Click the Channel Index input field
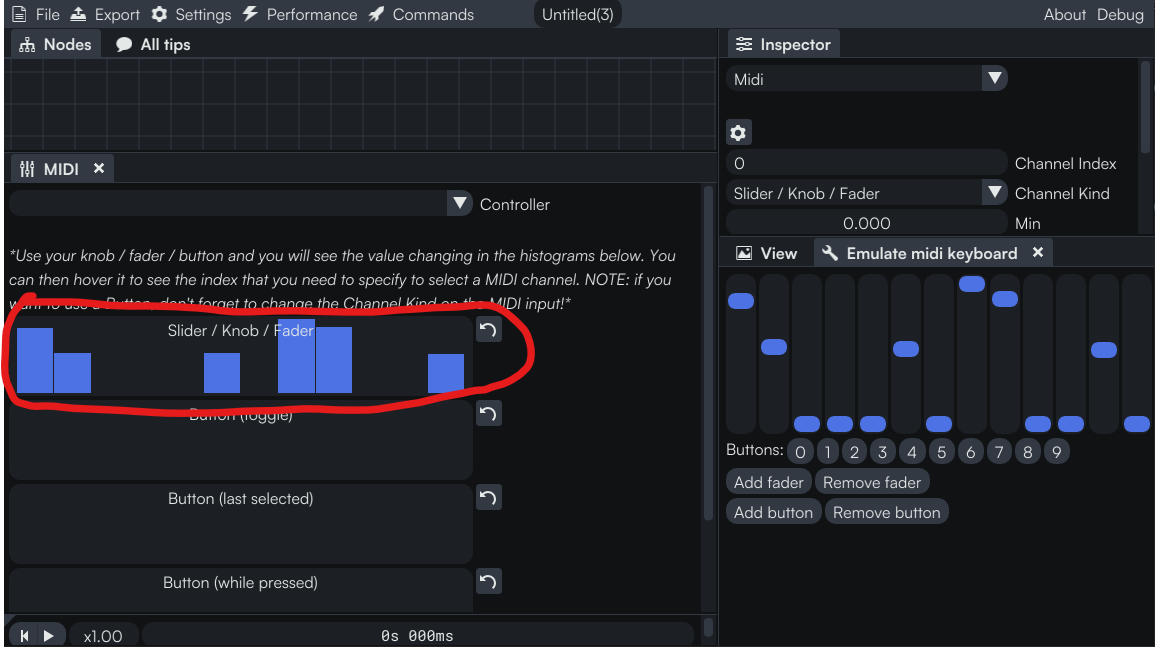Screen dimensions: 1155x647 (866, 163)
